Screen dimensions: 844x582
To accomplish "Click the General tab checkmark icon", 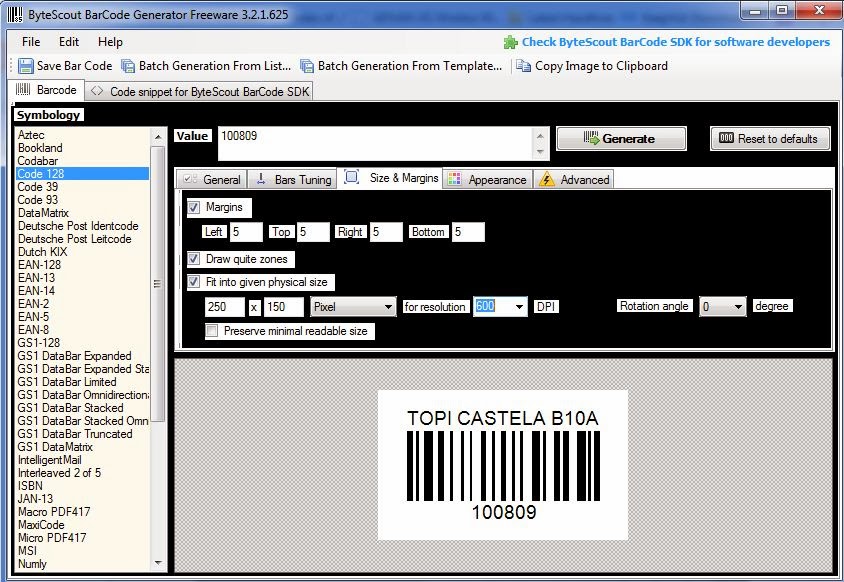I will tap(189, 179).
